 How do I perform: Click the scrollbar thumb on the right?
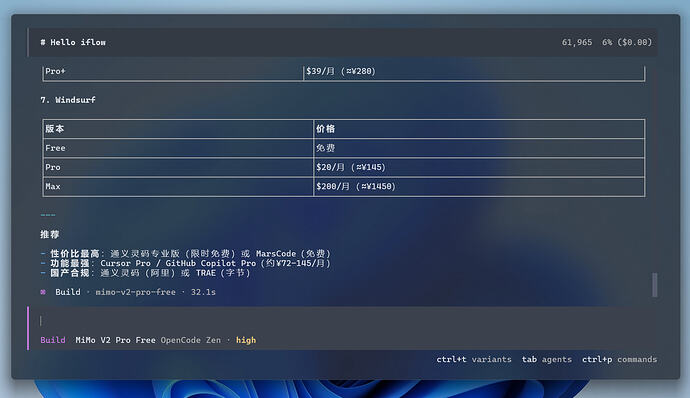[x=655, y=285]
